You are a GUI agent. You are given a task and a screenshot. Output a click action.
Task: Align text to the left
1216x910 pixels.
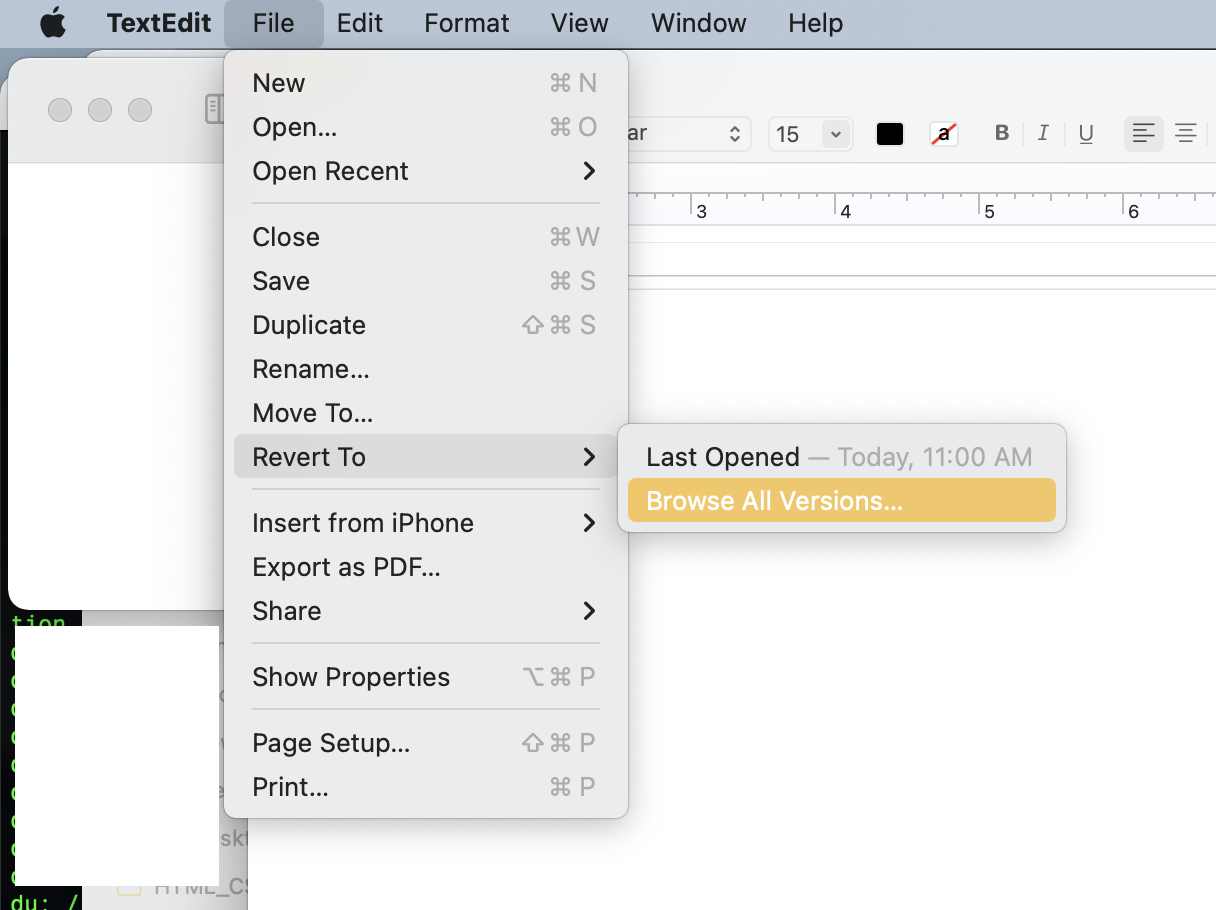tap(1143, 133)
